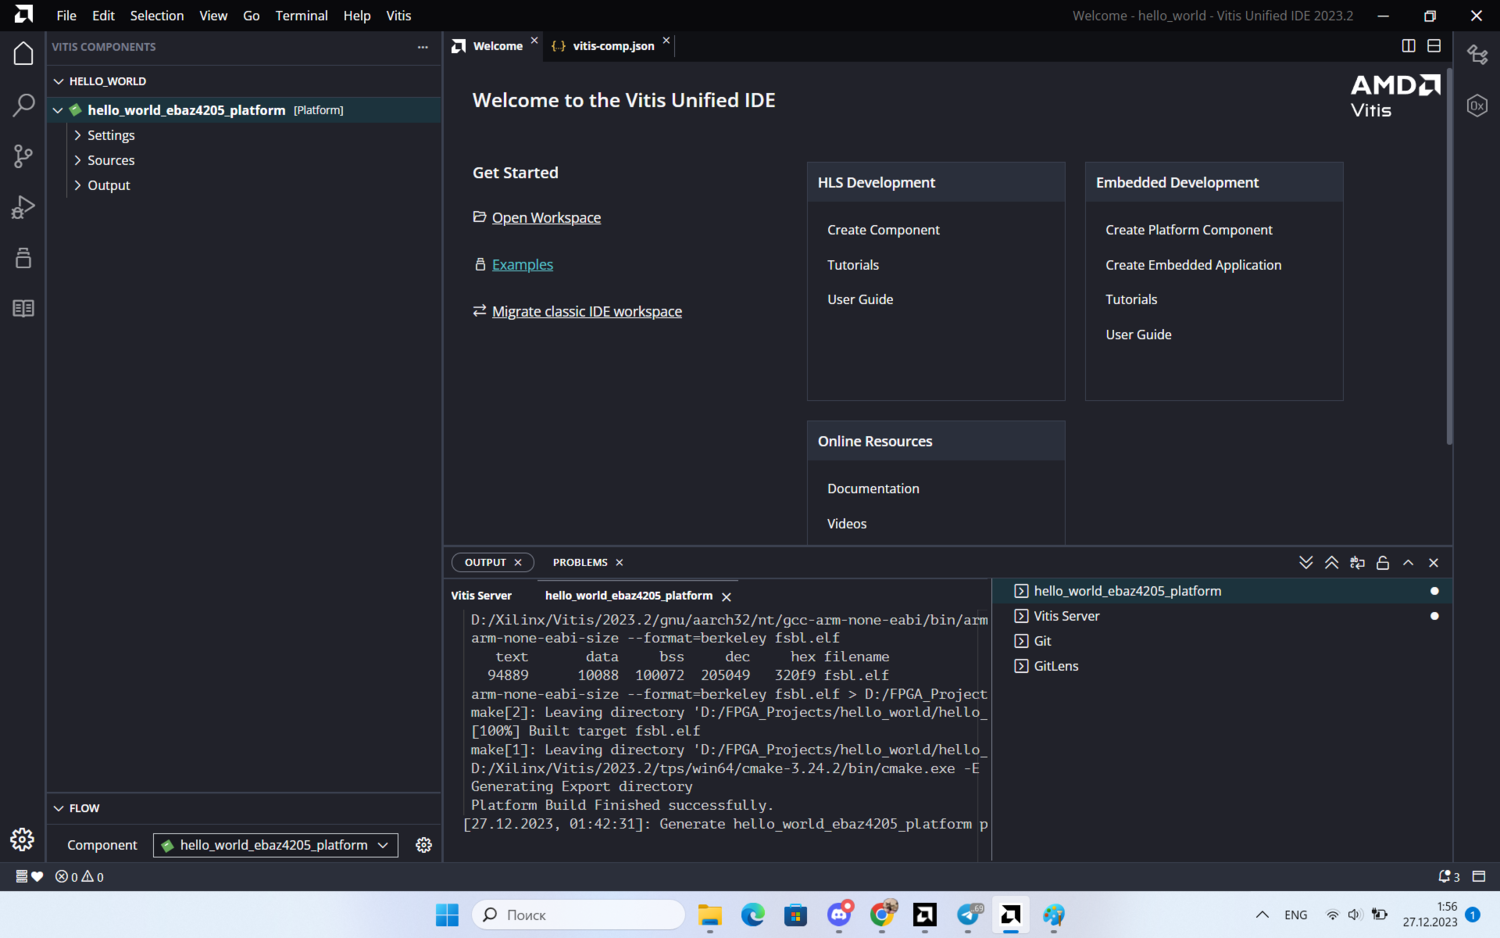Screen dimensions: 1500x938
Task: Expand the Settings tree node
Action: point(110,135)
